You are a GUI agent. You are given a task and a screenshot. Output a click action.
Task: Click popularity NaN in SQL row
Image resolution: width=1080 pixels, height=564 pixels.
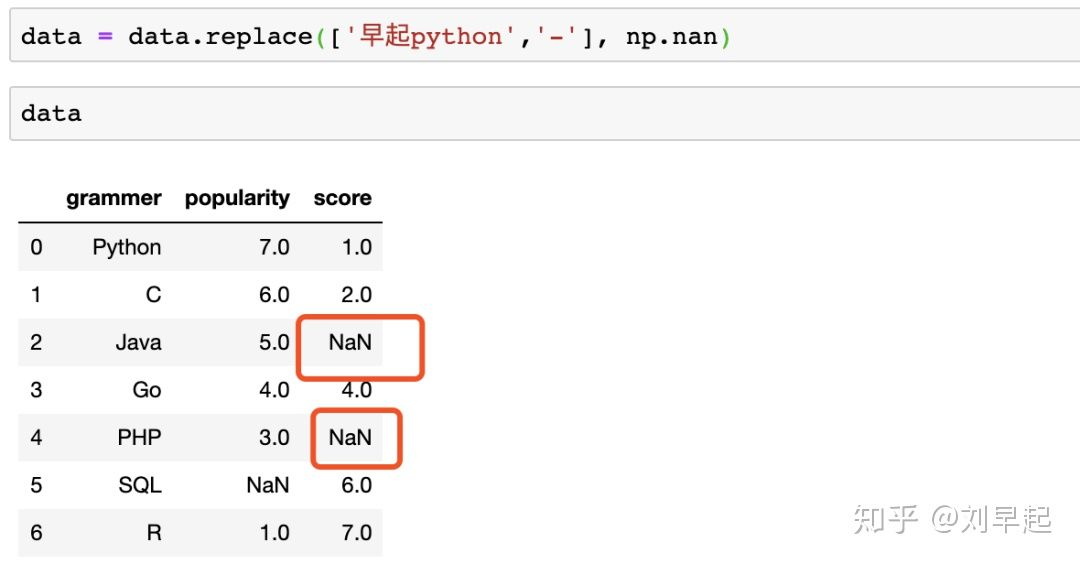pyautogui.click(x=268, y=485)
